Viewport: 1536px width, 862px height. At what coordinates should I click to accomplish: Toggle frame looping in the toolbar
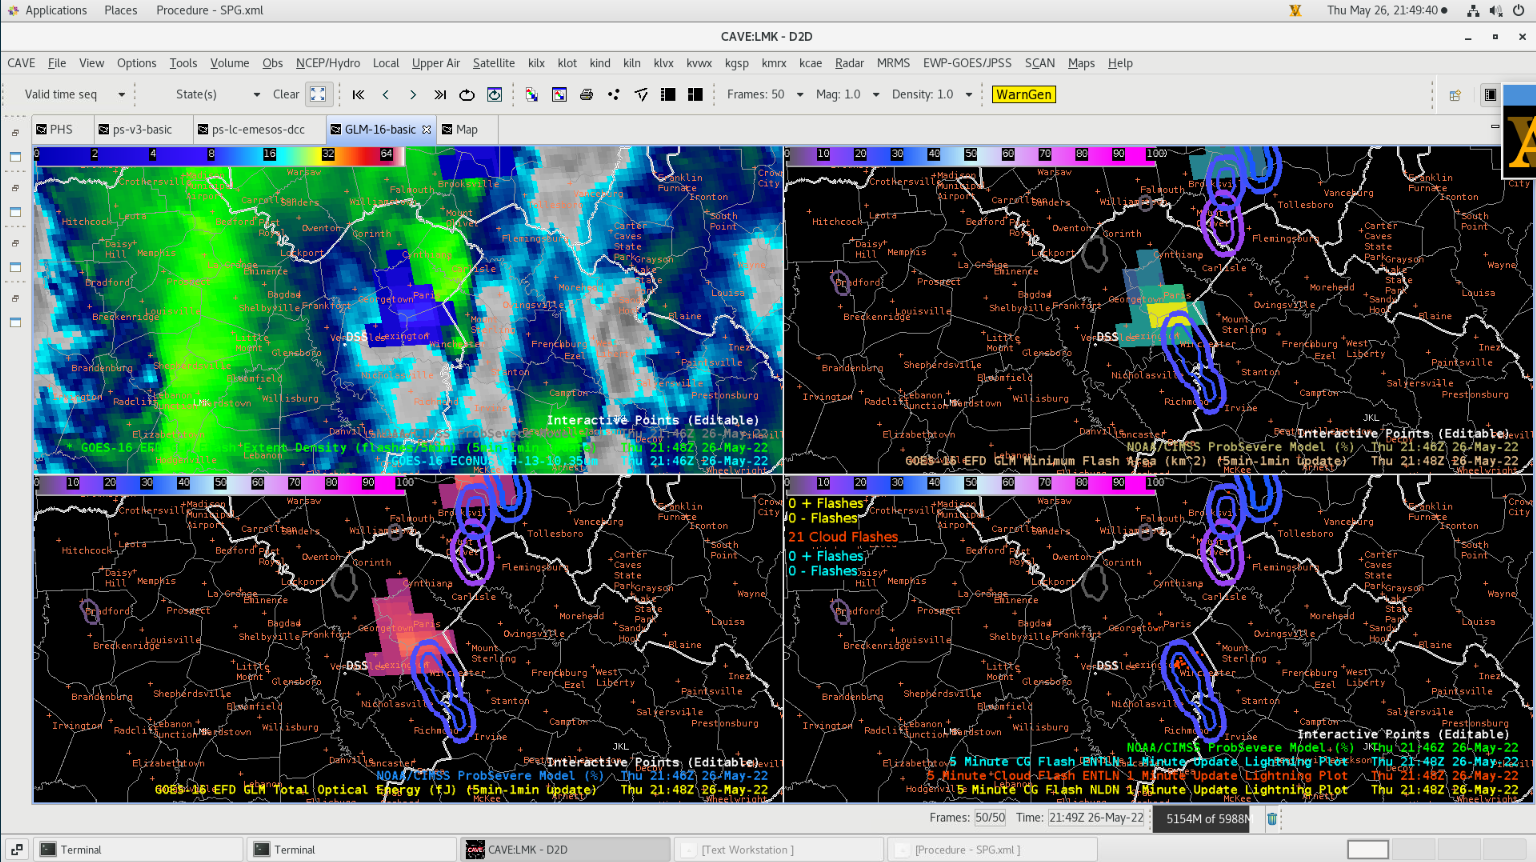[x=467, y=95]
